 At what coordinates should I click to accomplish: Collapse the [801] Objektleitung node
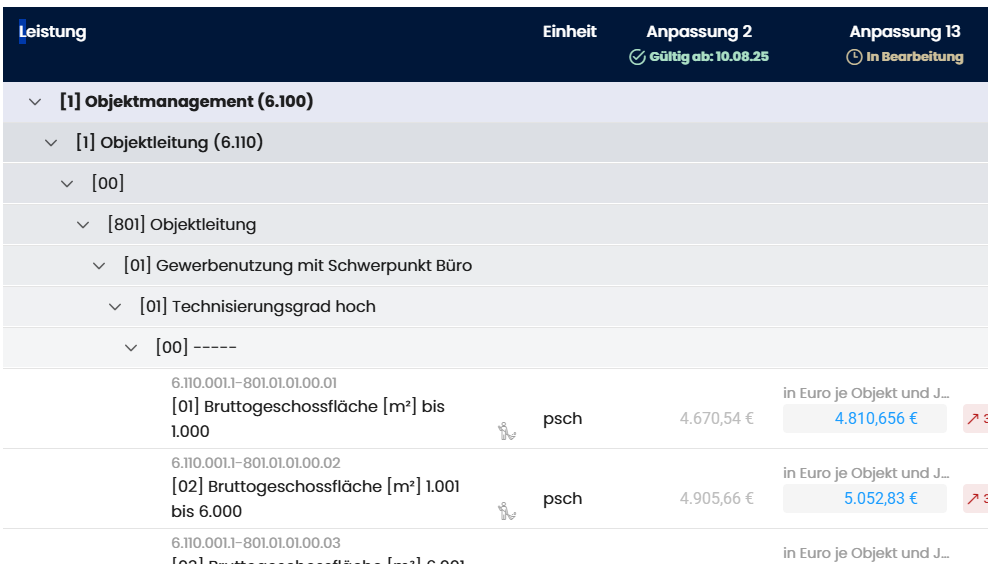(x=84, y=225)
